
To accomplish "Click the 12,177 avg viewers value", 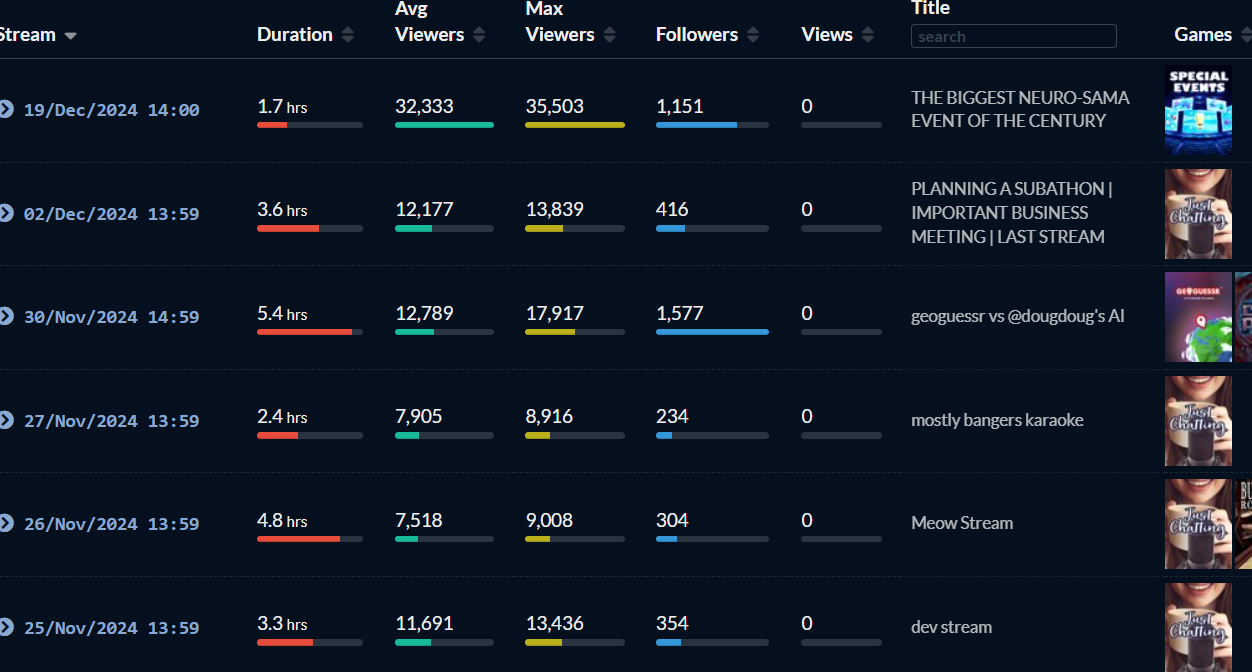I will click(x=424, y=209).
